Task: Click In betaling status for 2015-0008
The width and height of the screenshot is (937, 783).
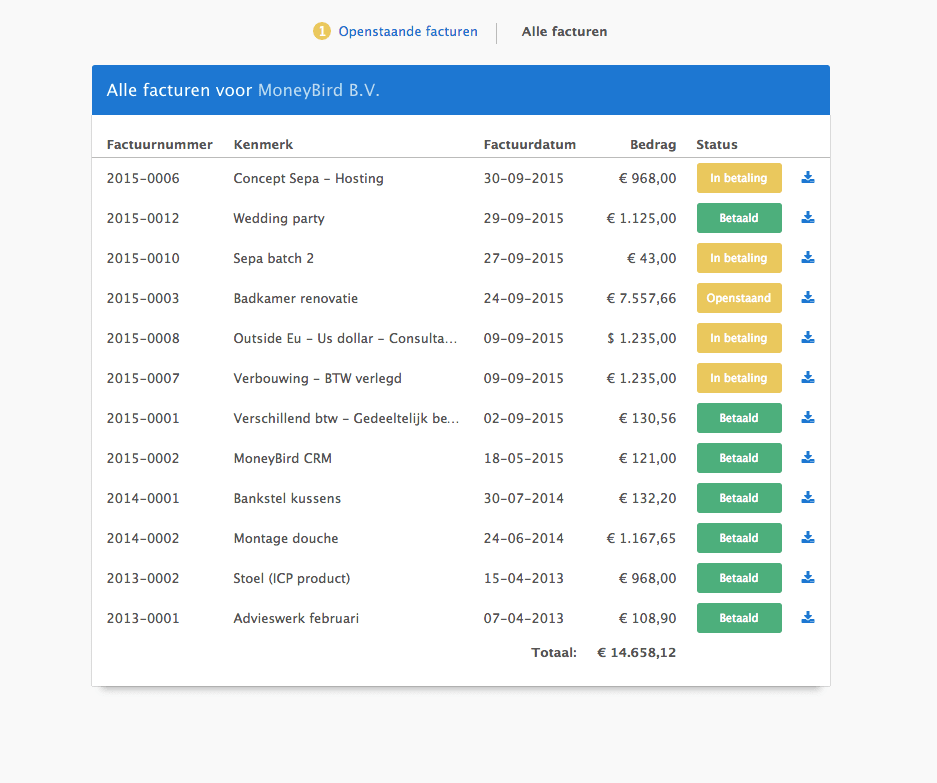Action: pyautogui.click(x=739, y=338)
